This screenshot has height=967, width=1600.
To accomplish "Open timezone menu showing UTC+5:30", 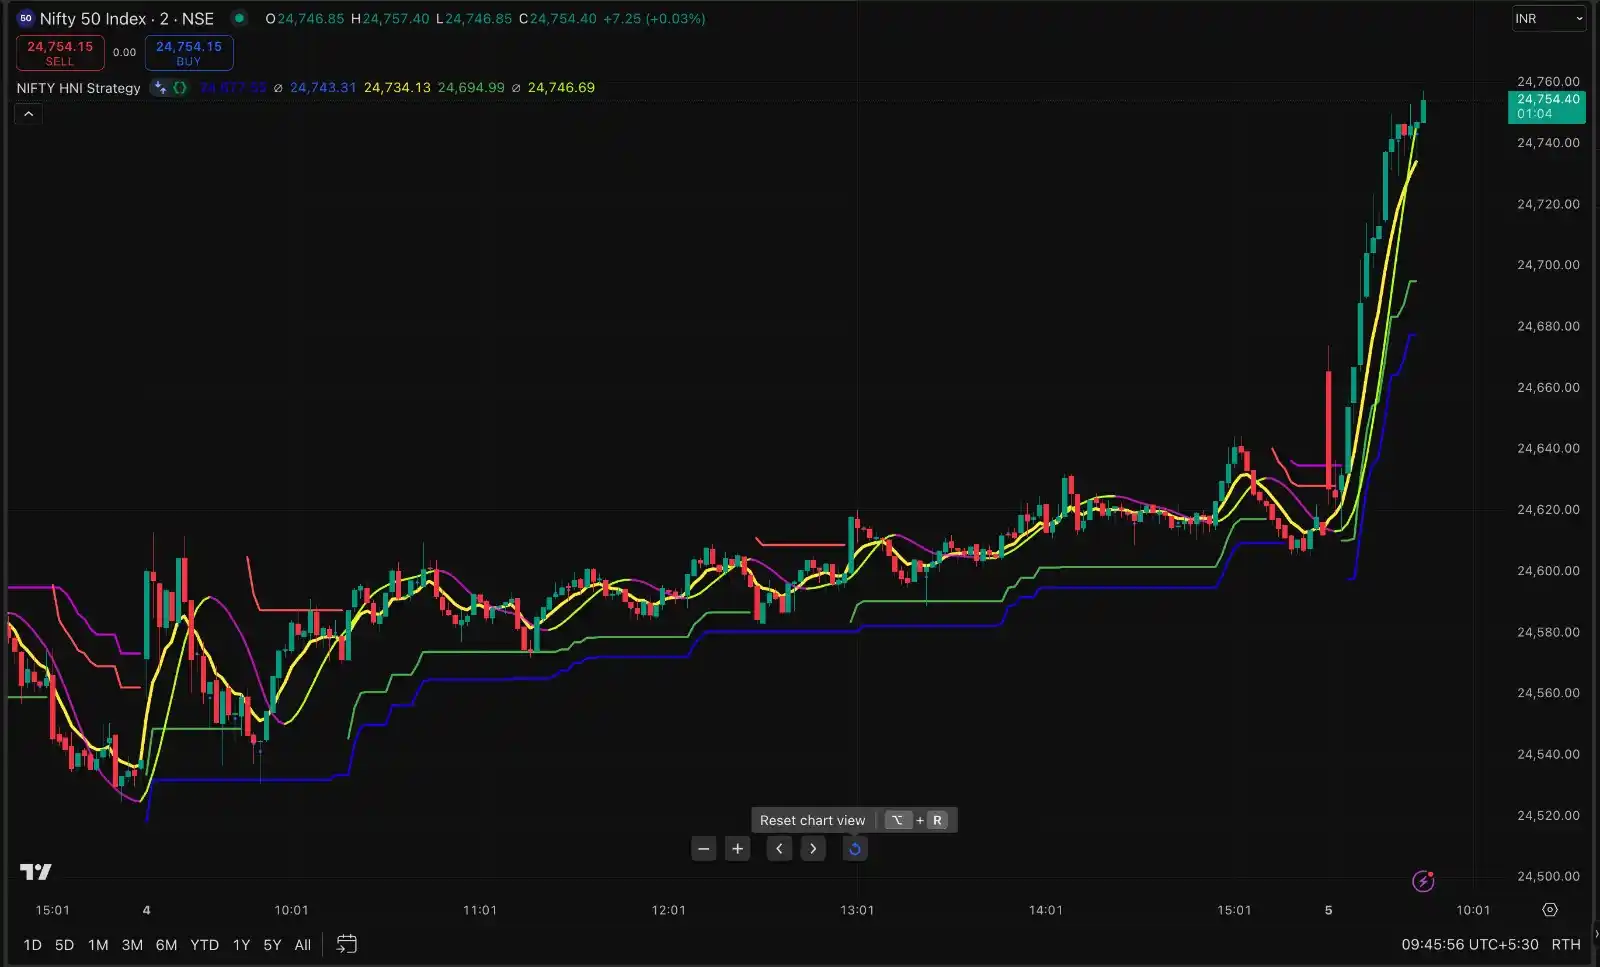I will (x=1469, y=944).
